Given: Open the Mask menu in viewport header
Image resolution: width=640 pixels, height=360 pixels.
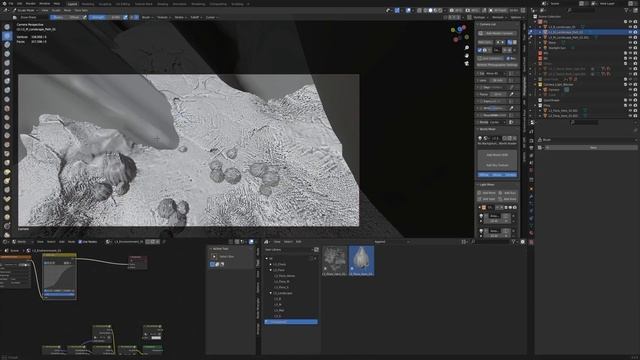Looking at the screenshot, I should [67, 10].
